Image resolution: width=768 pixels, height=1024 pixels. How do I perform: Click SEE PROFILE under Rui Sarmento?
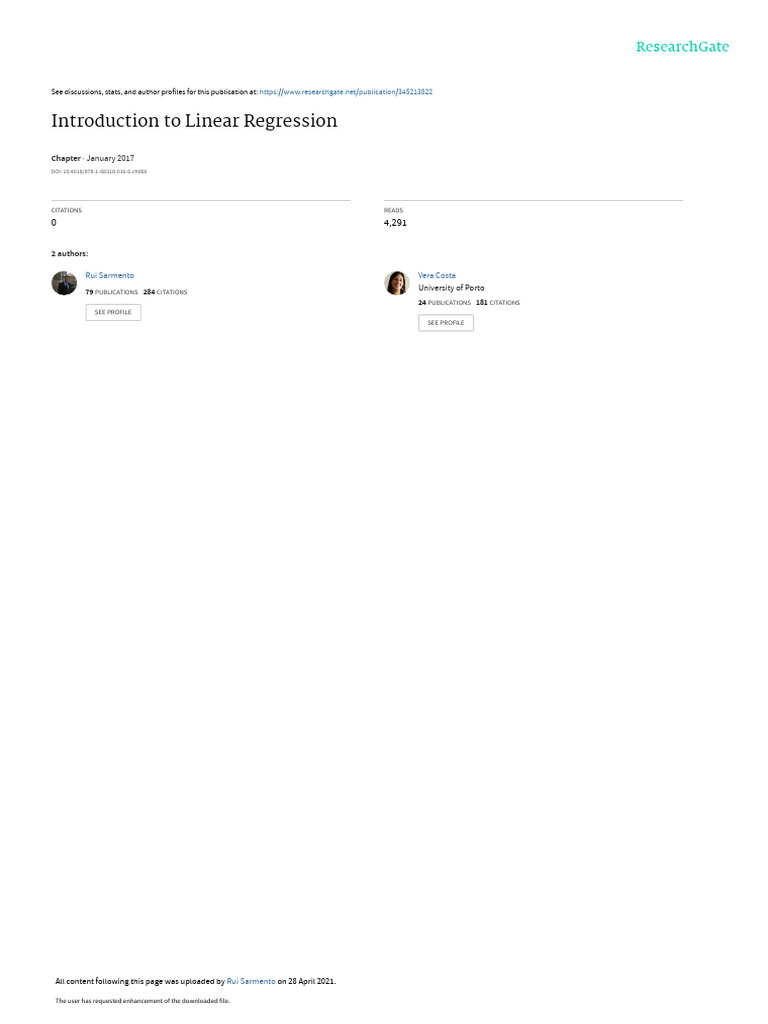point(113,312)
